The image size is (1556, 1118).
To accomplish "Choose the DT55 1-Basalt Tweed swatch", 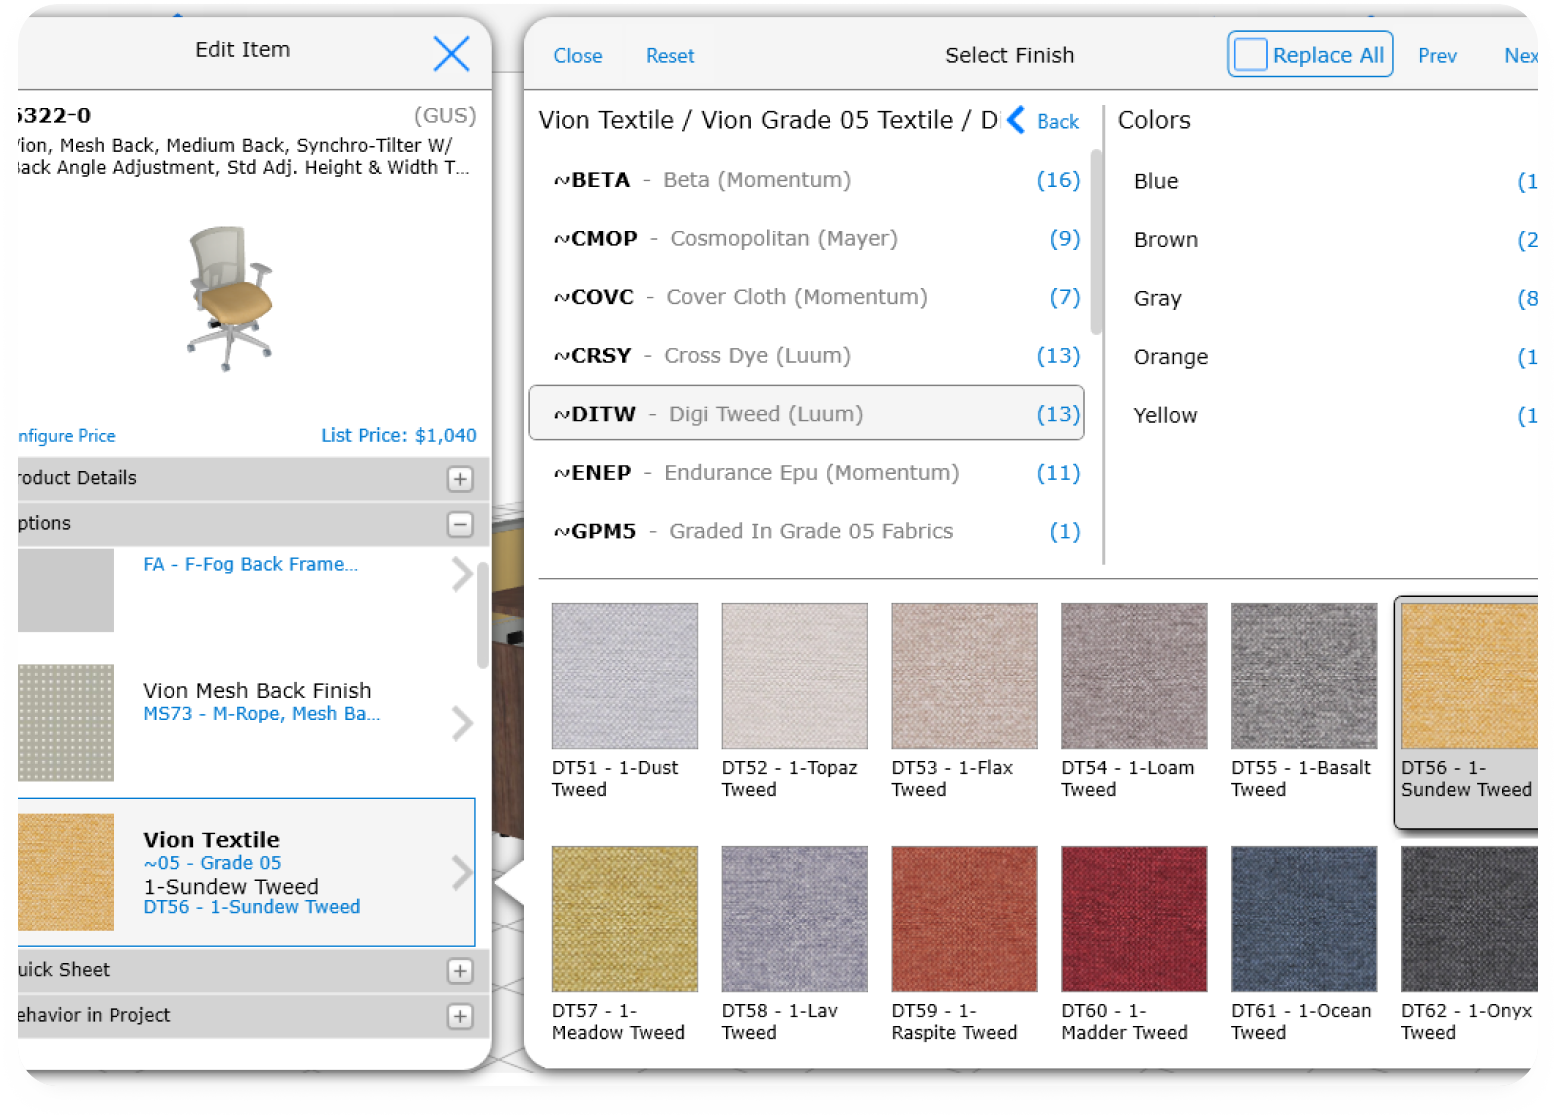I will tap(1304, 675).
